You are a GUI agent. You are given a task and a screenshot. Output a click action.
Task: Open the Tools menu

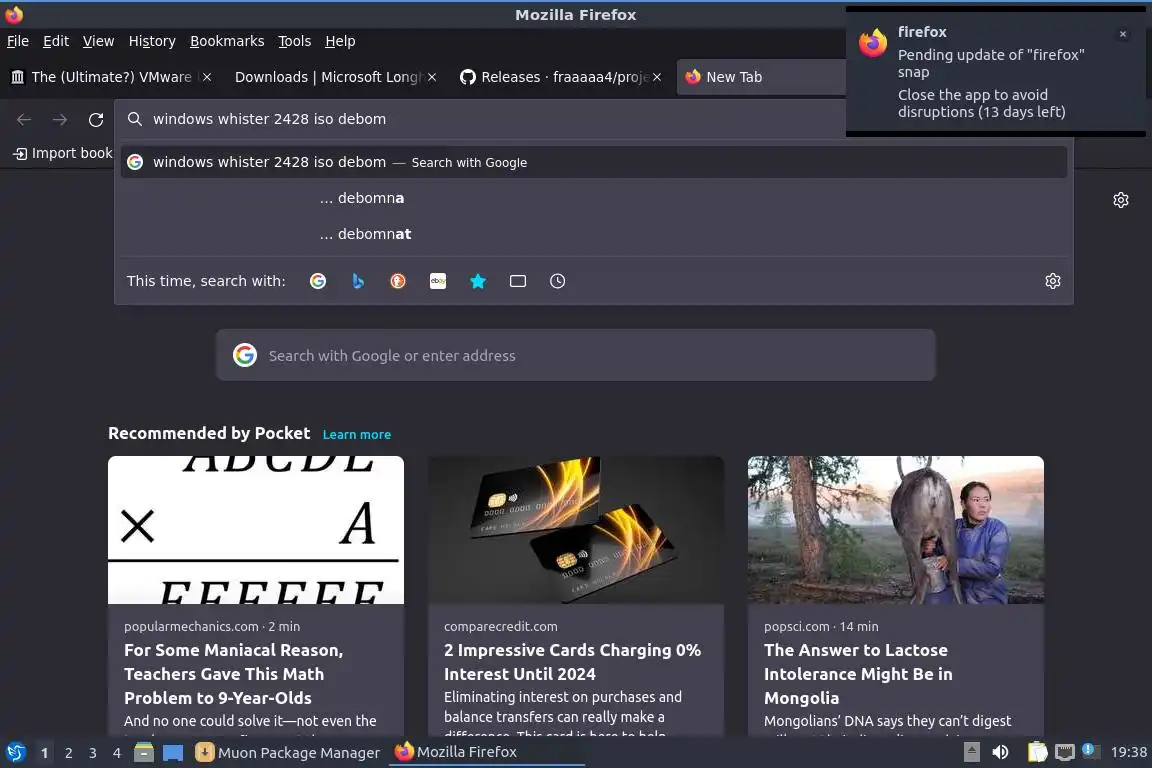click(295, 41)
